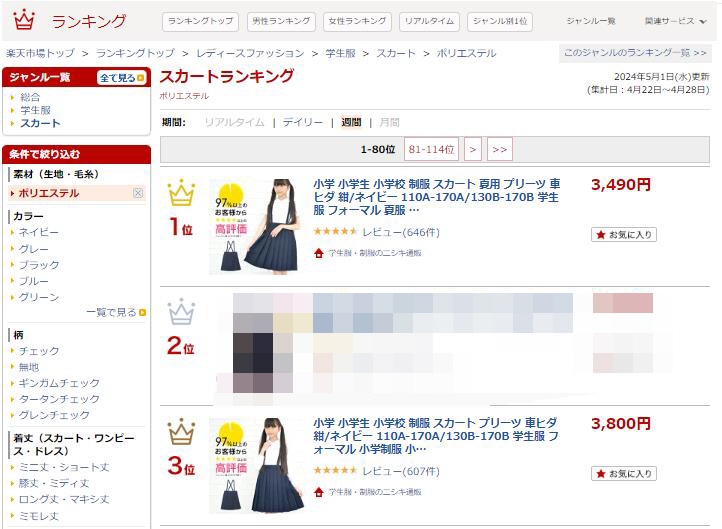Remove the ポリエステル filter with the X icon
Image resolution: width=722 pixels, height=529 pixels.
138,193
